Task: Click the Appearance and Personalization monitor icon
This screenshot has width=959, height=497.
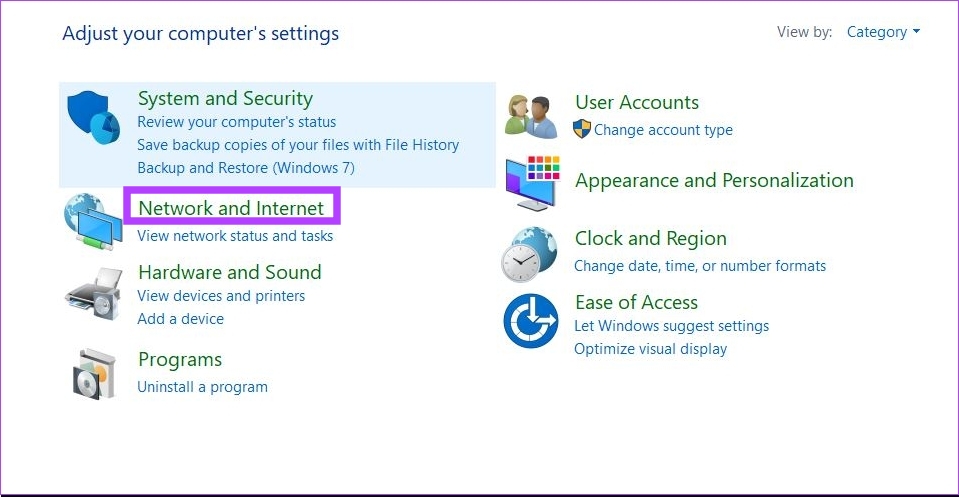Action: [x=532, y=183]
